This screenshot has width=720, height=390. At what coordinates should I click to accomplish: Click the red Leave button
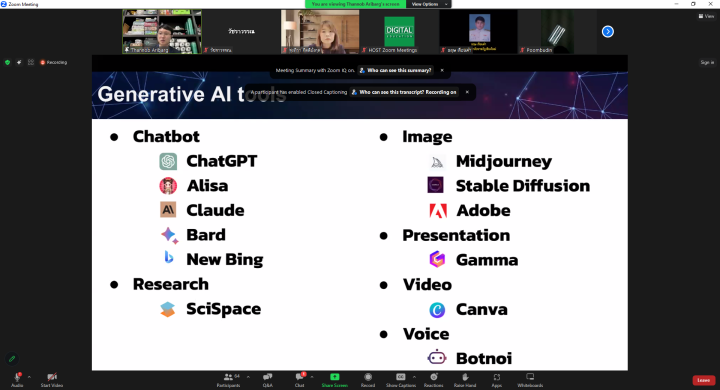pos(703,380)
